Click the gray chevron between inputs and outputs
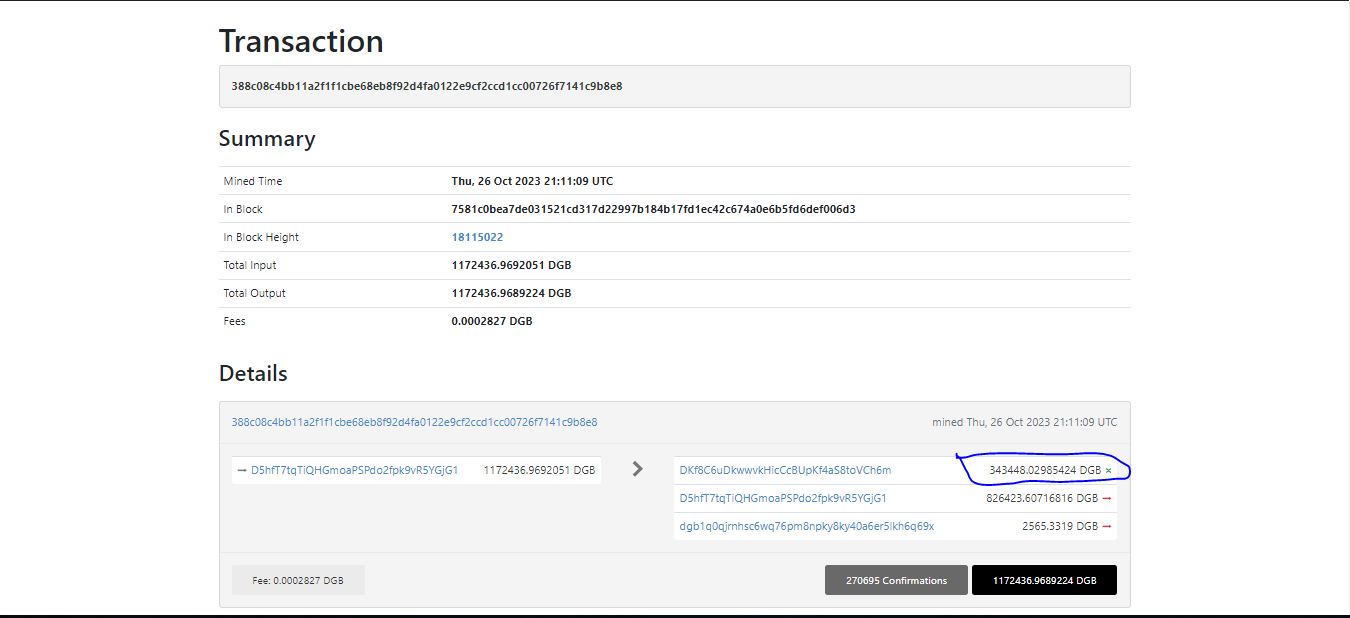 pyautogui.click(x=637, y=468)
